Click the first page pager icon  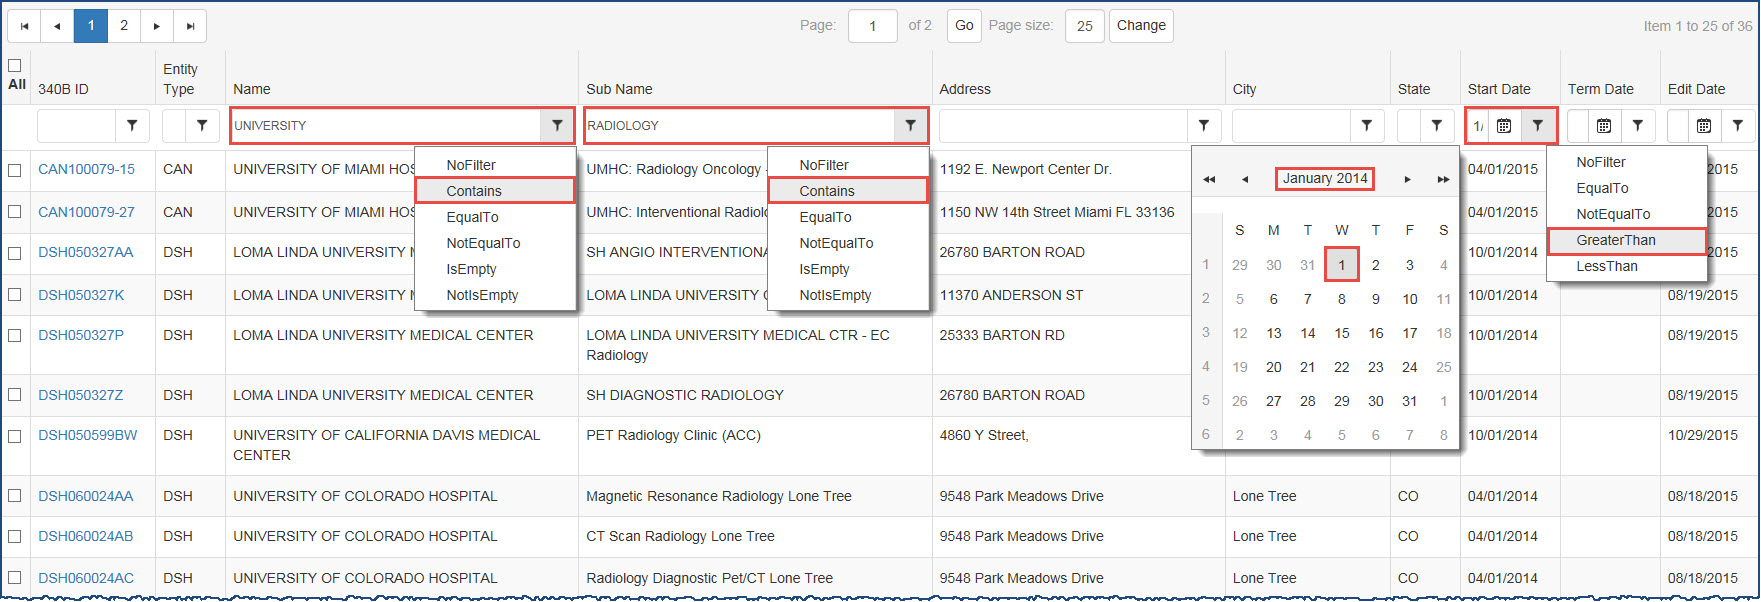click(24, 26)
